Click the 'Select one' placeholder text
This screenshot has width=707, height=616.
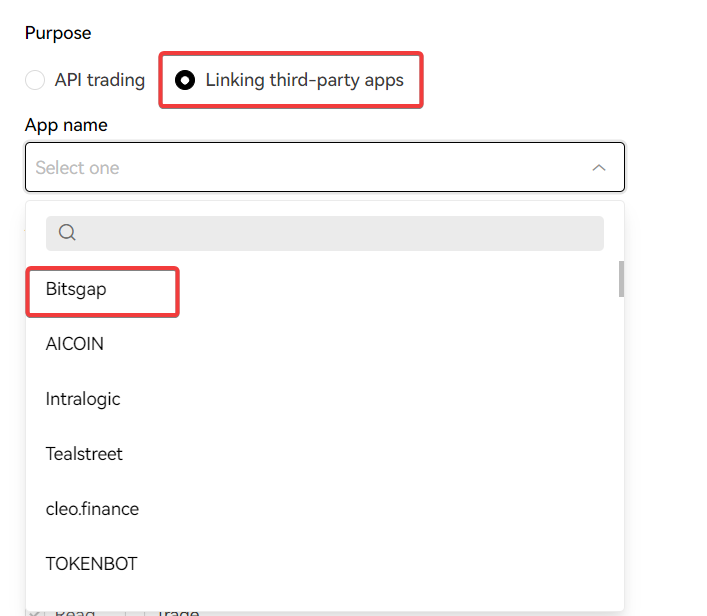[77, 168]
